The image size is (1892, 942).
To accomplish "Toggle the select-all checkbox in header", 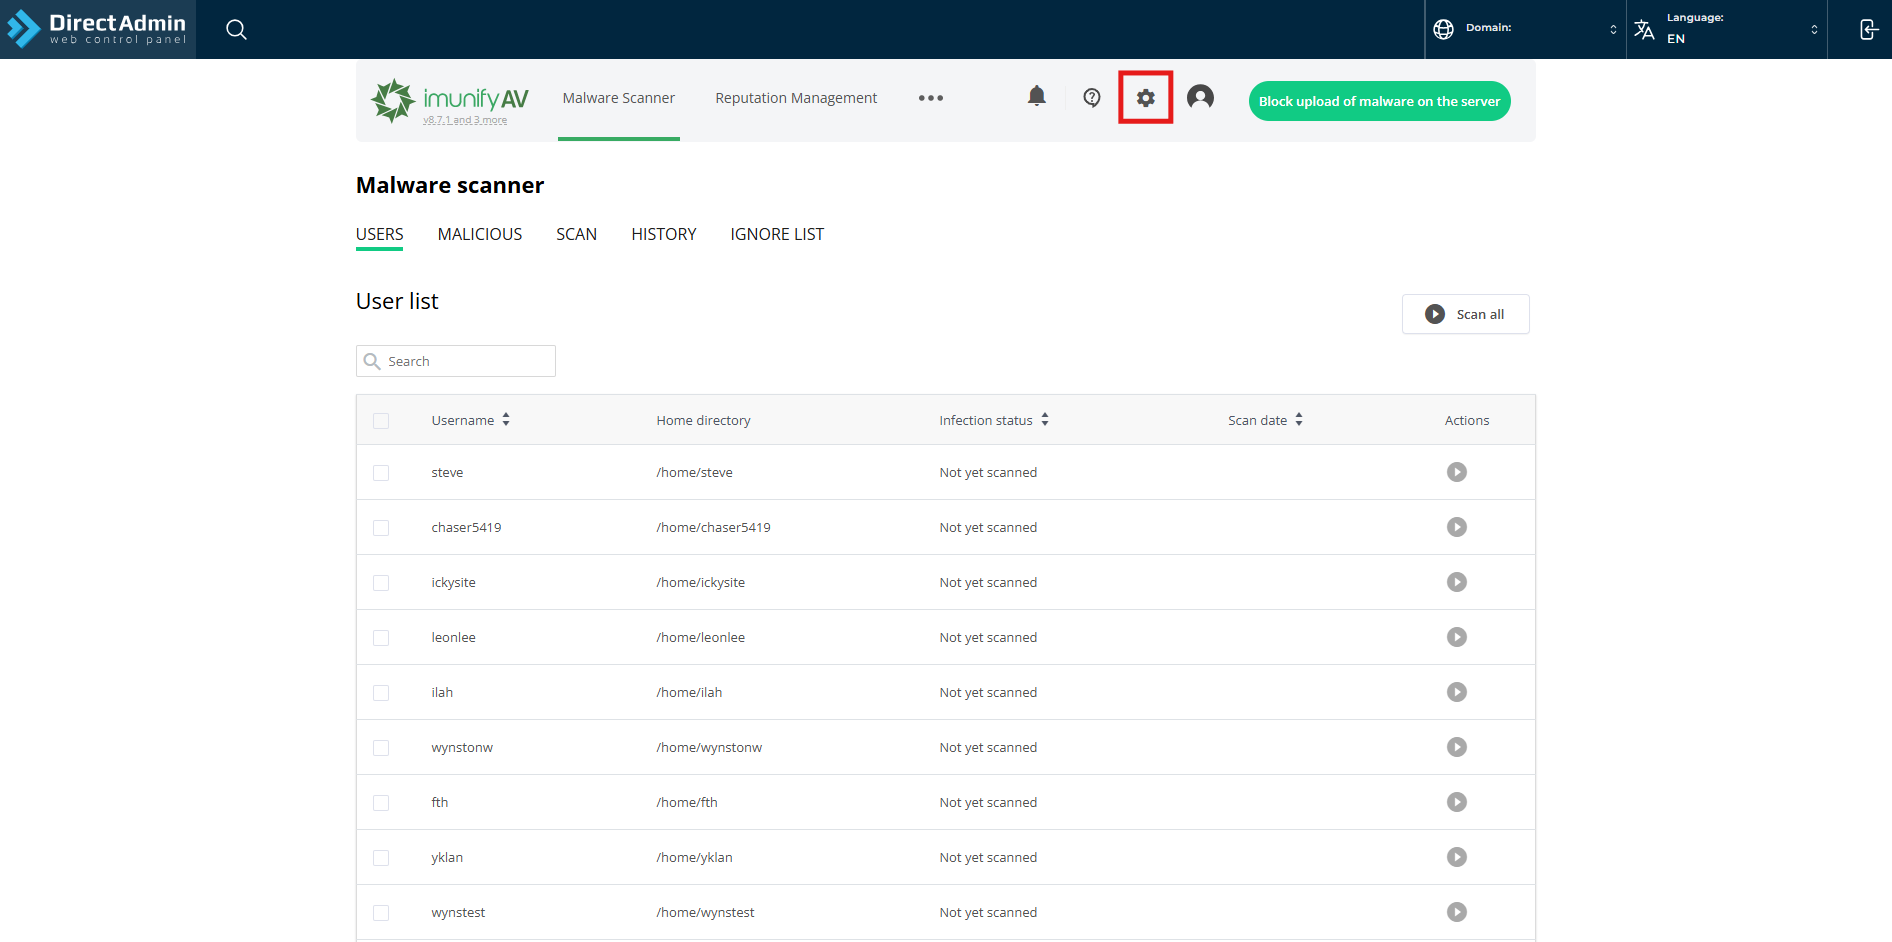I will [381, 421].
